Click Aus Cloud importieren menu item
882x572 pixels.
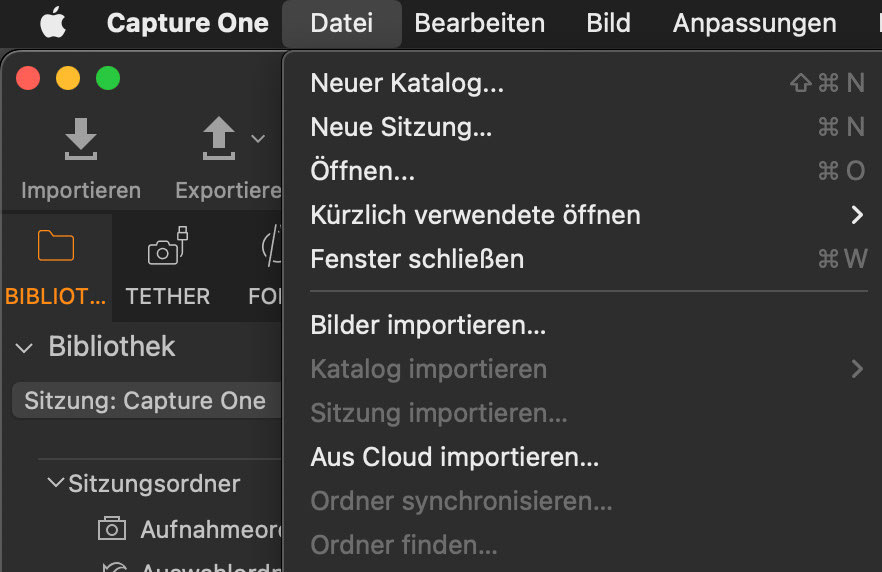(x=454, y=457)
